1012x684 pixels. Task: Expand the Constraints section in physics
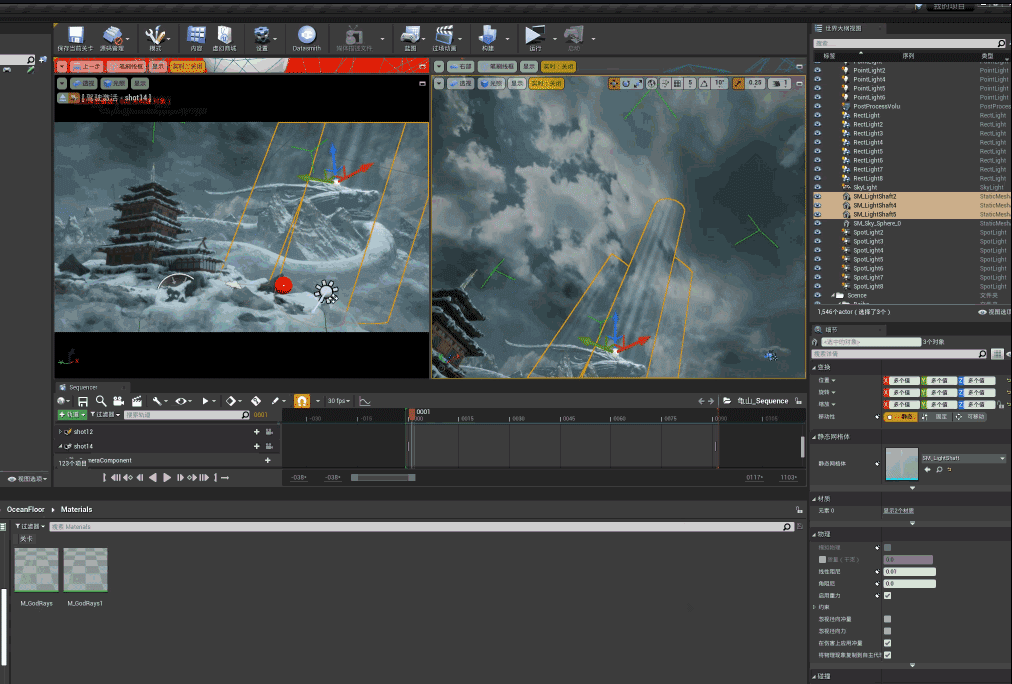[x=815, y=607]
